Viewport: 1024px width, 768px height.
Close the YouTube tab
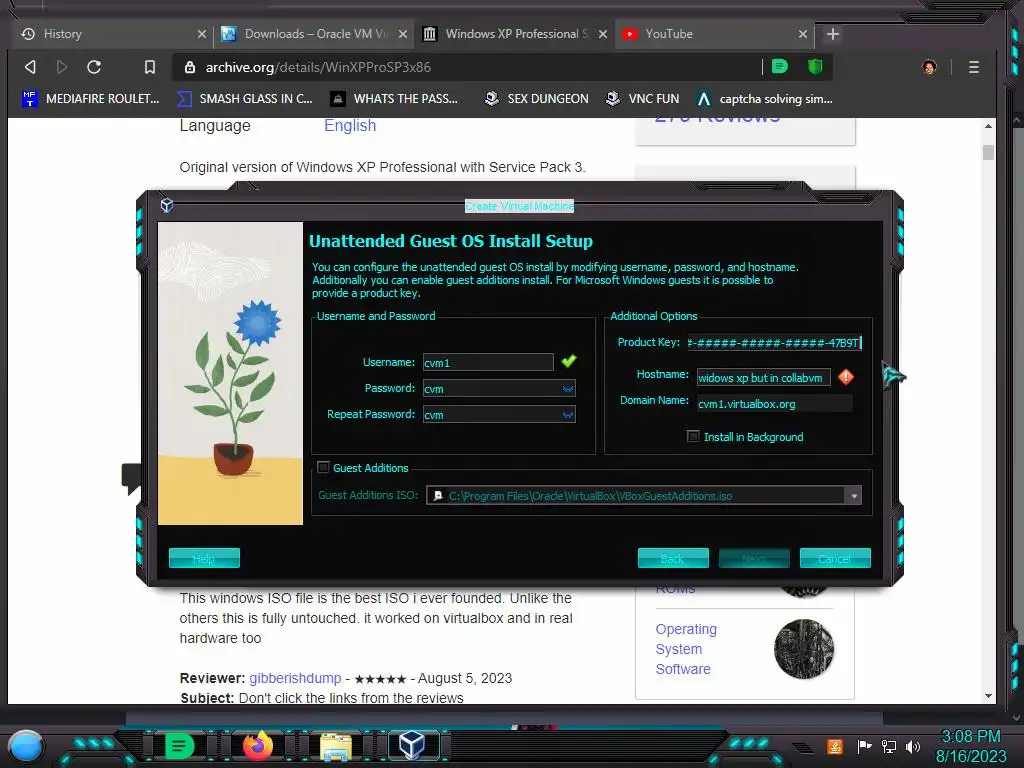point(803,34)
